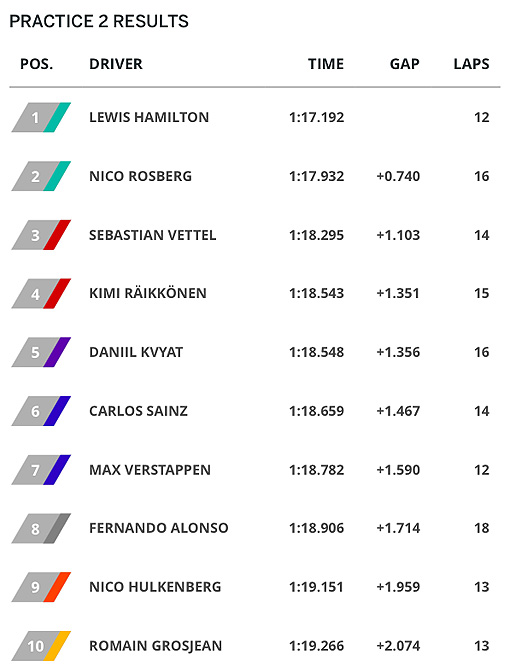Click the grey position 8 badge
The image size is (510, 666).
coord(41,528)
